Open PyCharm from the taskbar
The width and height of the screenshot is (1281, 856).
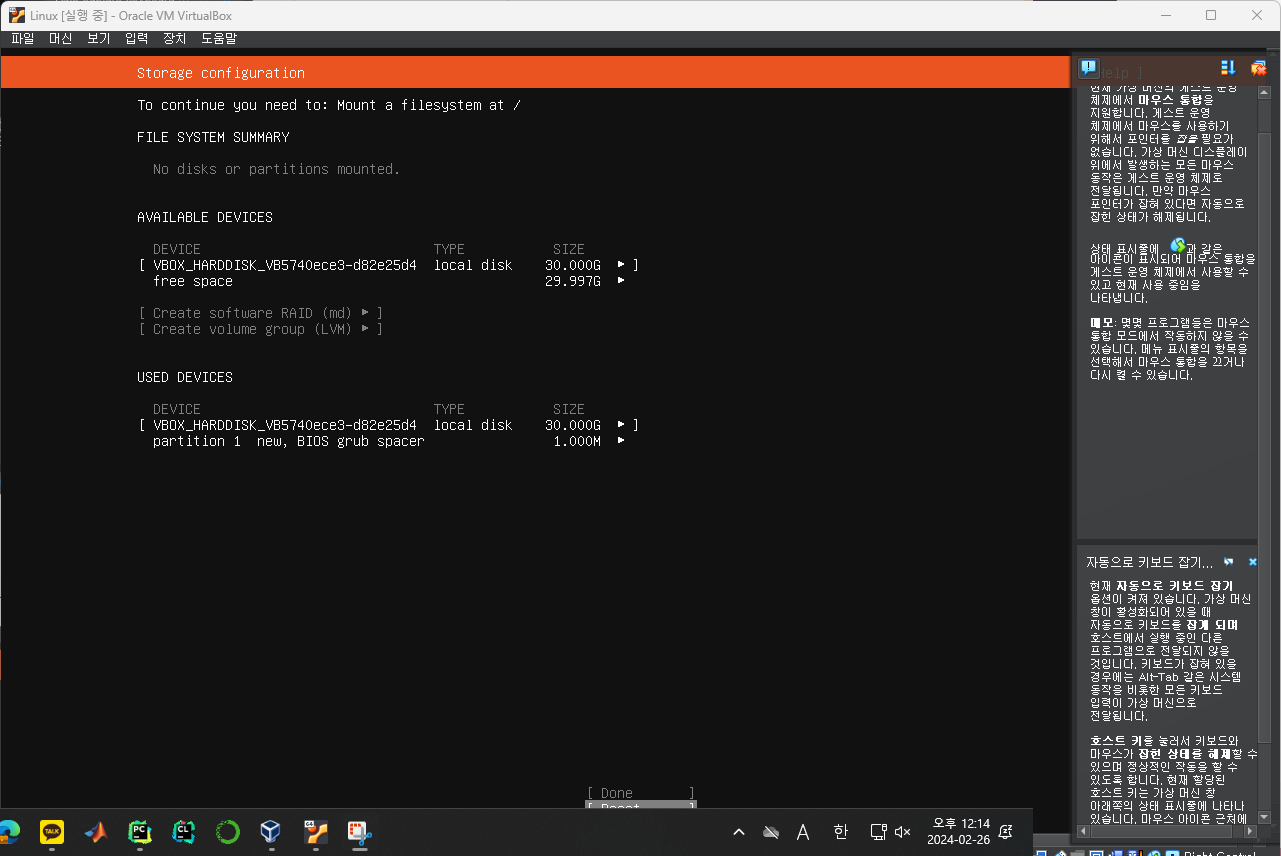point(140,831)
